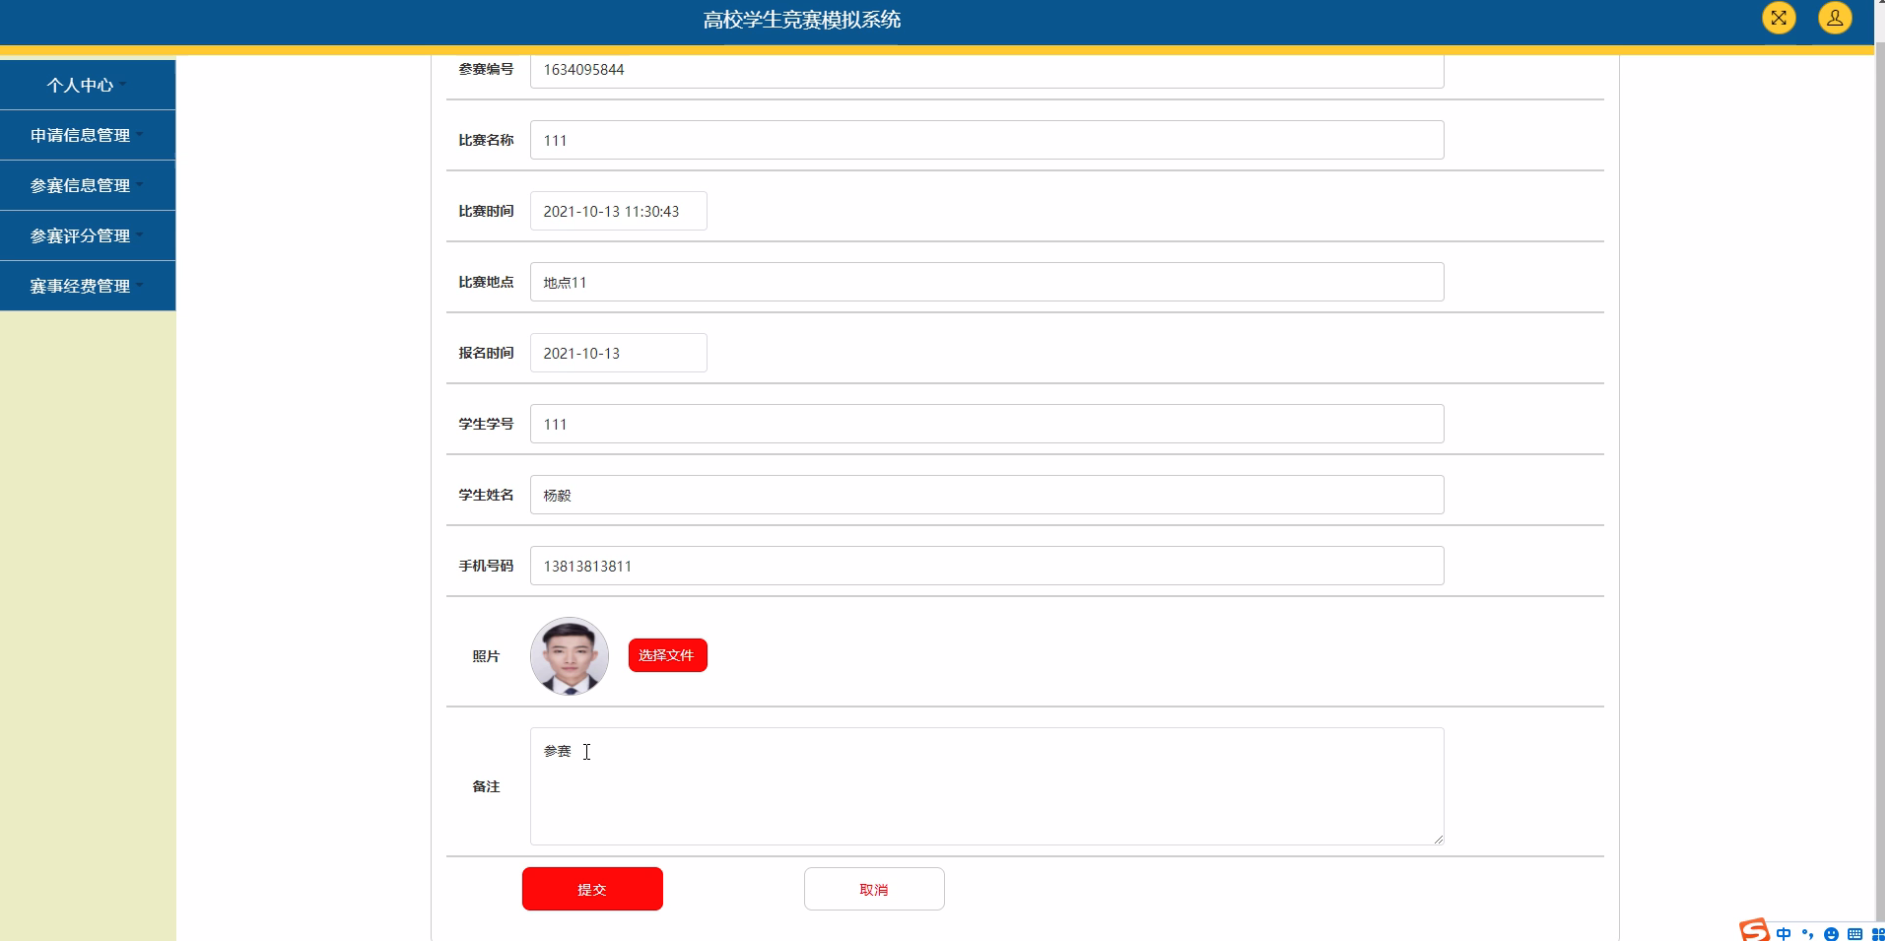Click the 照片 field label

click(486, 656)
